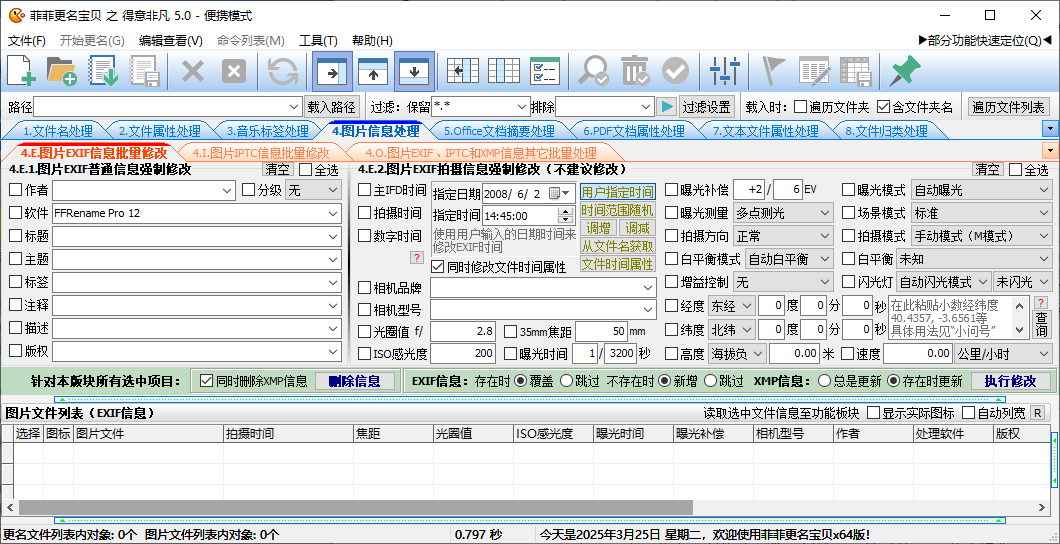This screenshot has height=544, width=1060.
Task: Uncheck the 含文件夹名 checkbox
Action: tap(883, 107)
